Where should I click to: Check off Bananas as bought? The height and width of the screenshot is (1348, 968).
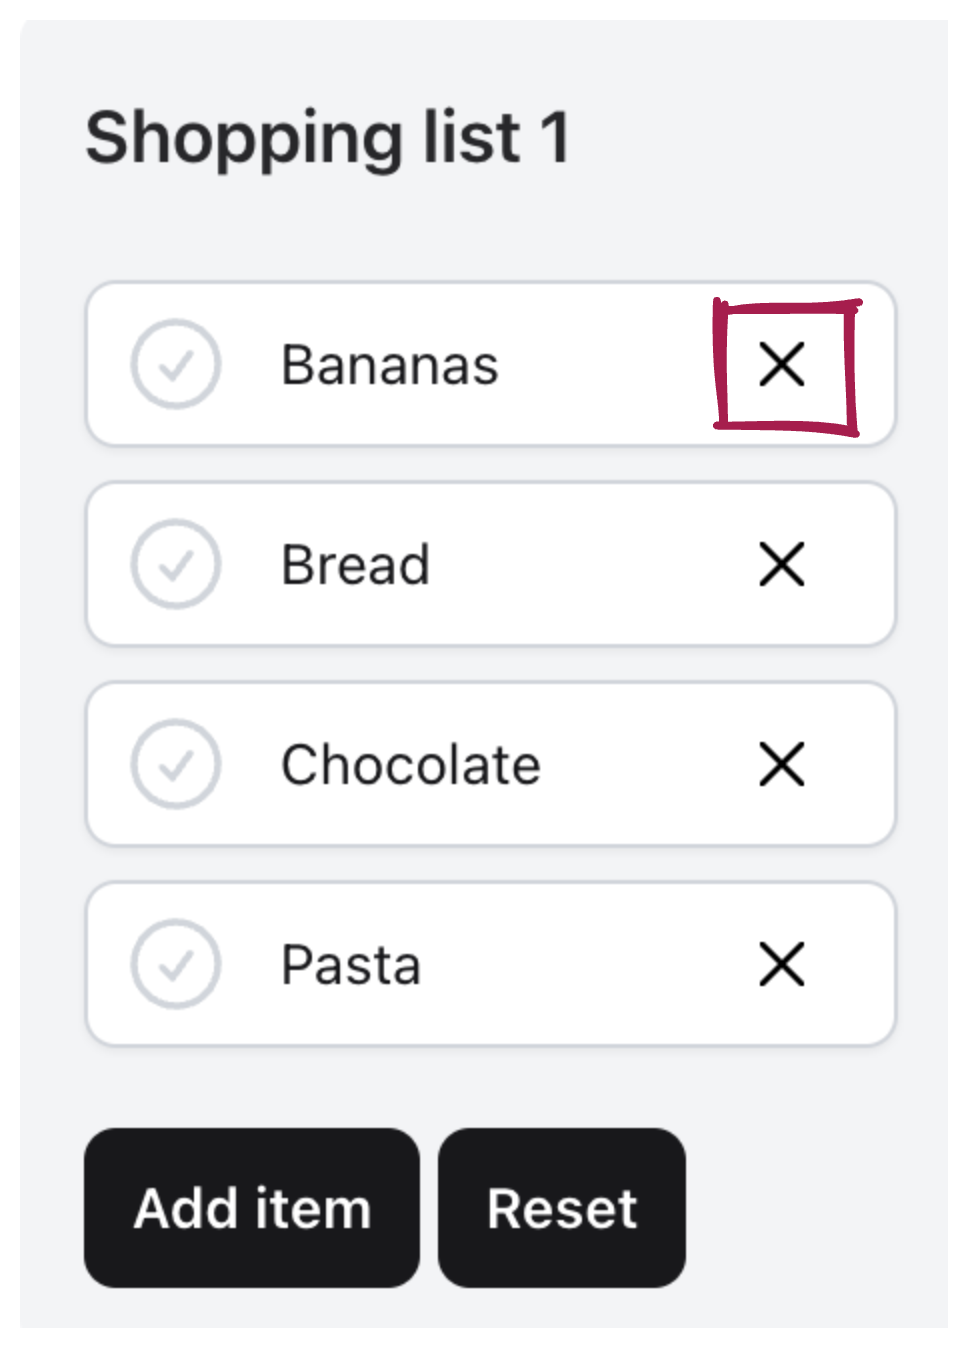[176, 364]
